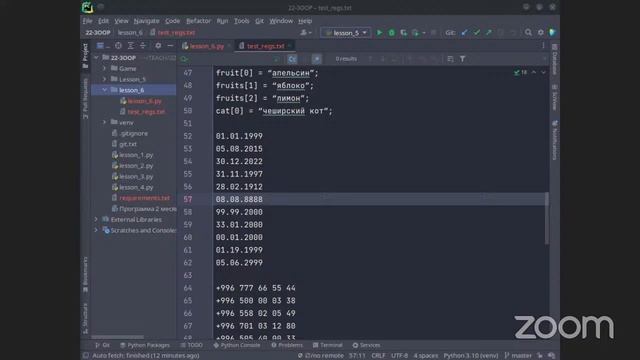
Task: Collapse all icon in project panel
Action: pos(143,46)
